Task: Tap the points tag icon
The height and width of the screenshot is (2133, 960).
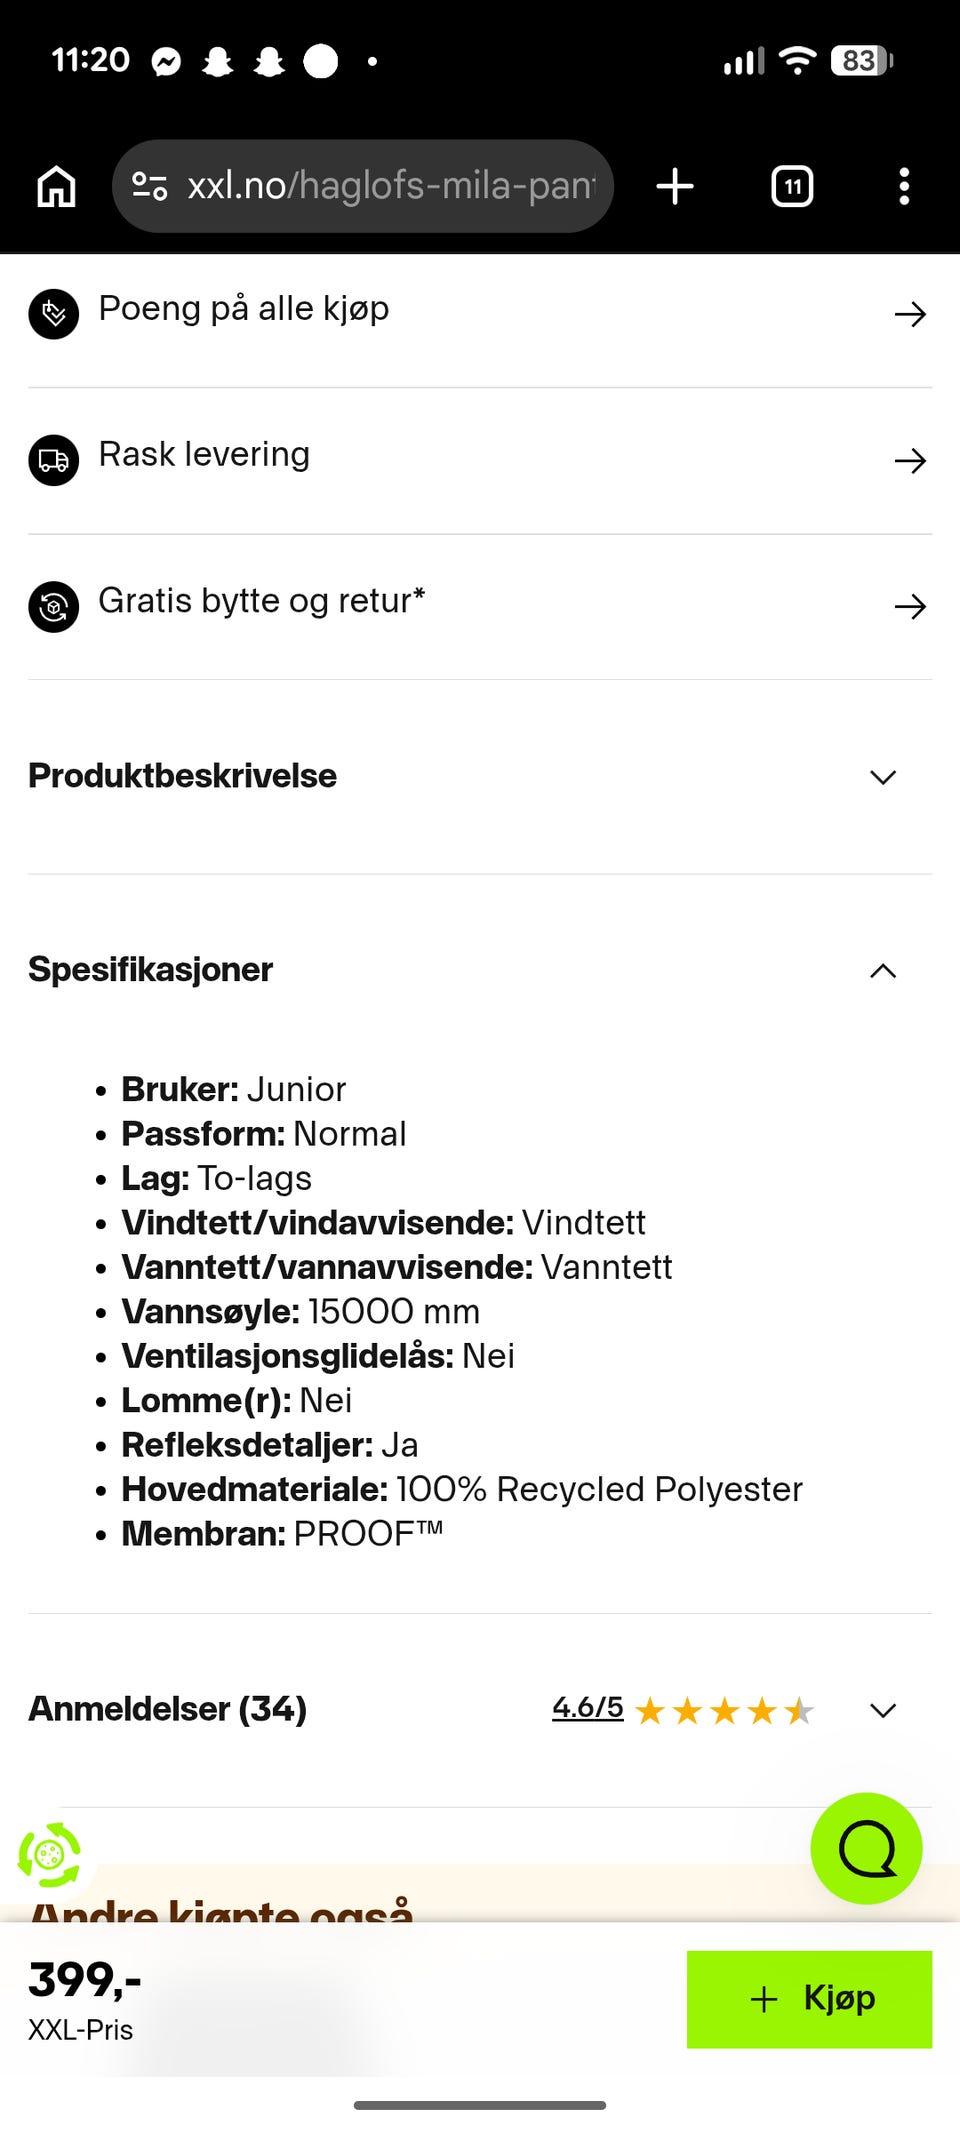Action: point(53,314)
